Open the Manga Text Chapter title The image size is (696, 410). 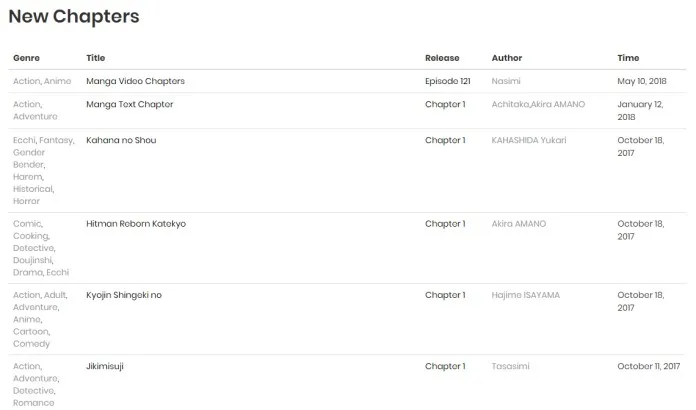pyautogui.click(x=129, y=104)
